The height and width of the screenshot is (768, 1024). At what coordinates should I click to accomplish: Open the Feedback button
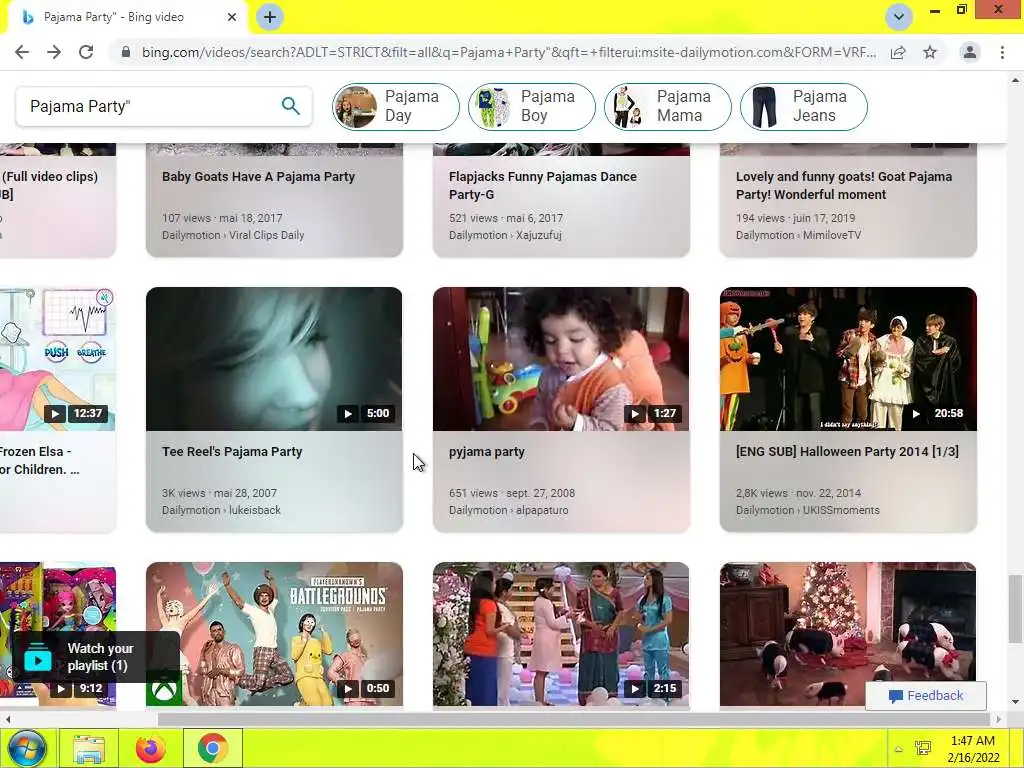[925, 696]
